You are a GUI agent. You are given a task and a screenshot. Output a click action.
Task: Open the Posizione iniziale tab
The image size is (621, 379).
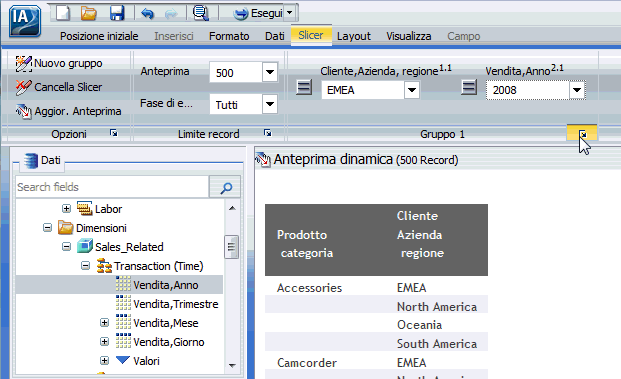coord(99,36)
